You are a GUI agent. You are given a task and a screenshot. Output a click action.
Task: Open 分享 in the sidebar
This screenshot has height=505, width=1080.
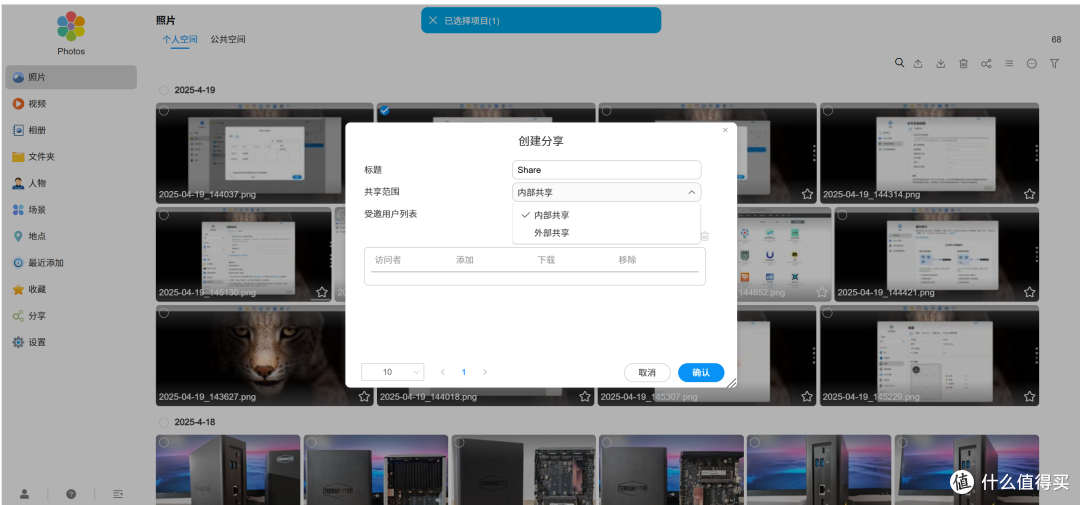[71, 316]
